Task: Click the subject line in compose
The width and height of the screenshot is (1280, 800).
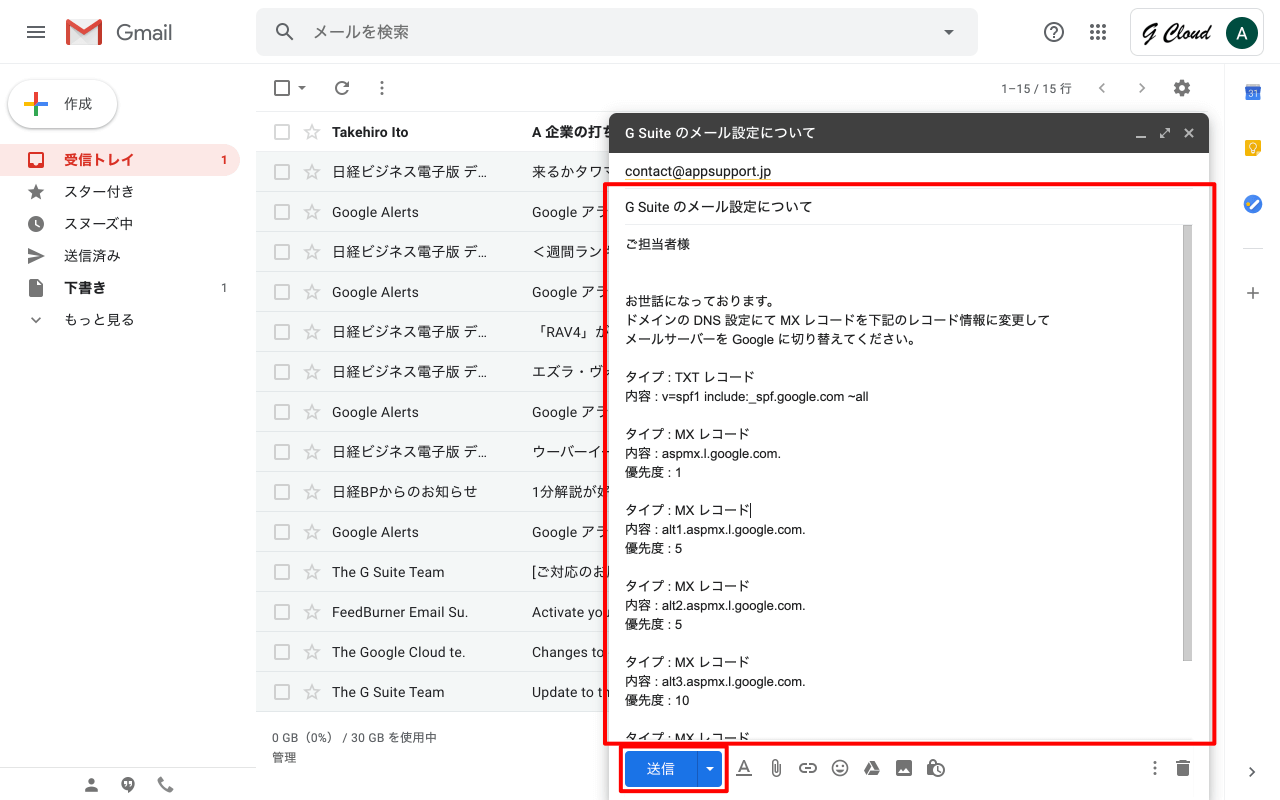Action: 909,207
